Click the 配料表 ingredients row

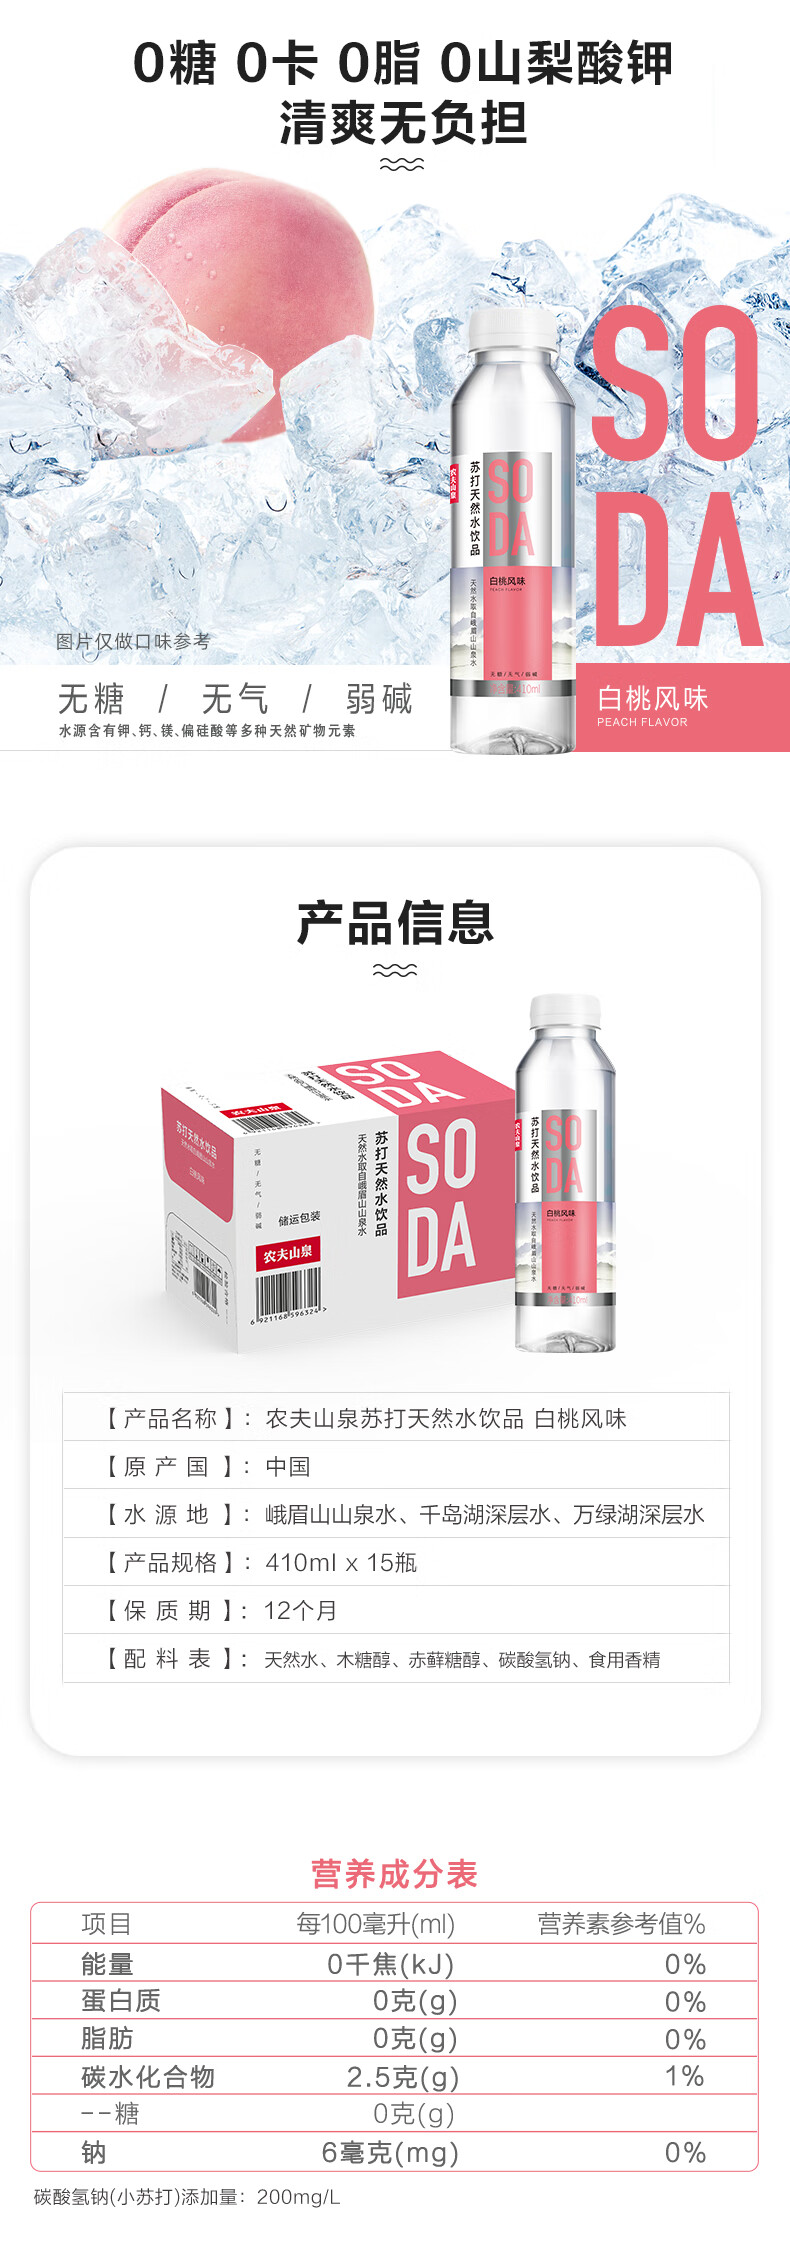point(396,1659)
